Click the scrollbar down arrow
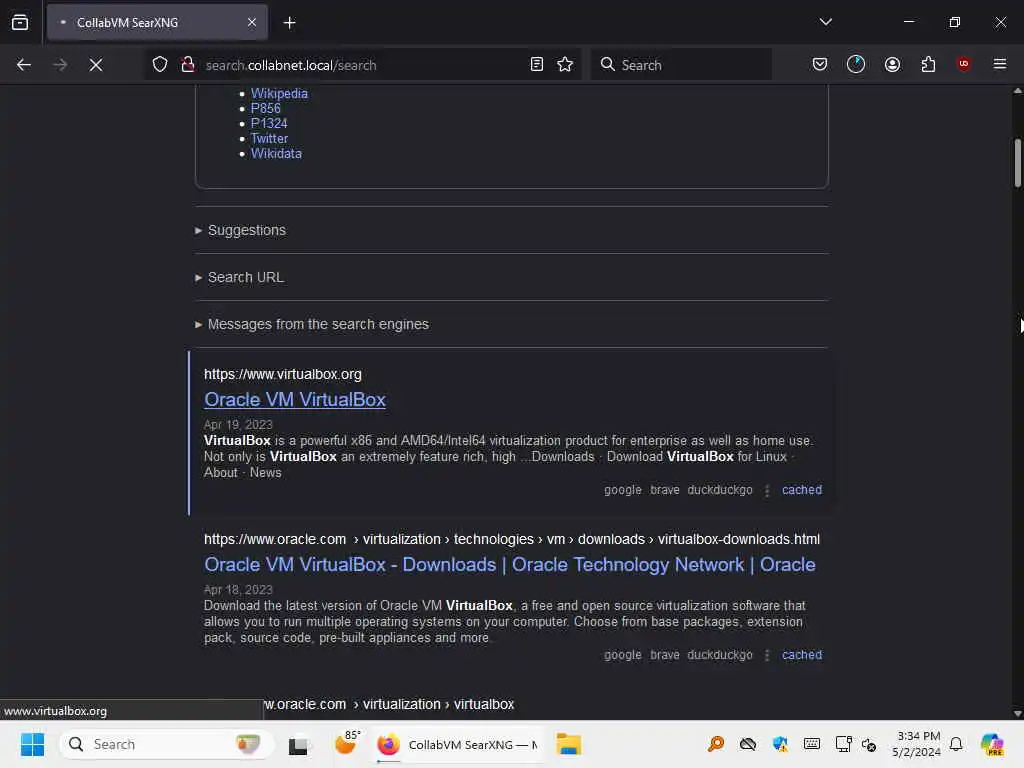Viewport: 1024px width, 768px height. 1017,713
